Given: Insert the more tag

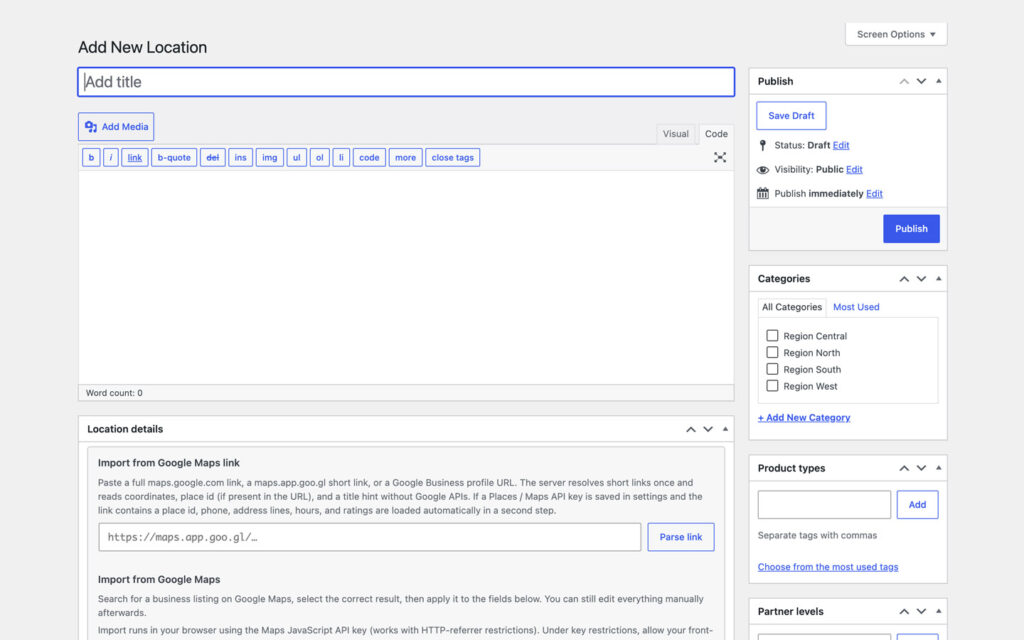Looking at the screenshot, I should click(x=406, y=157).
